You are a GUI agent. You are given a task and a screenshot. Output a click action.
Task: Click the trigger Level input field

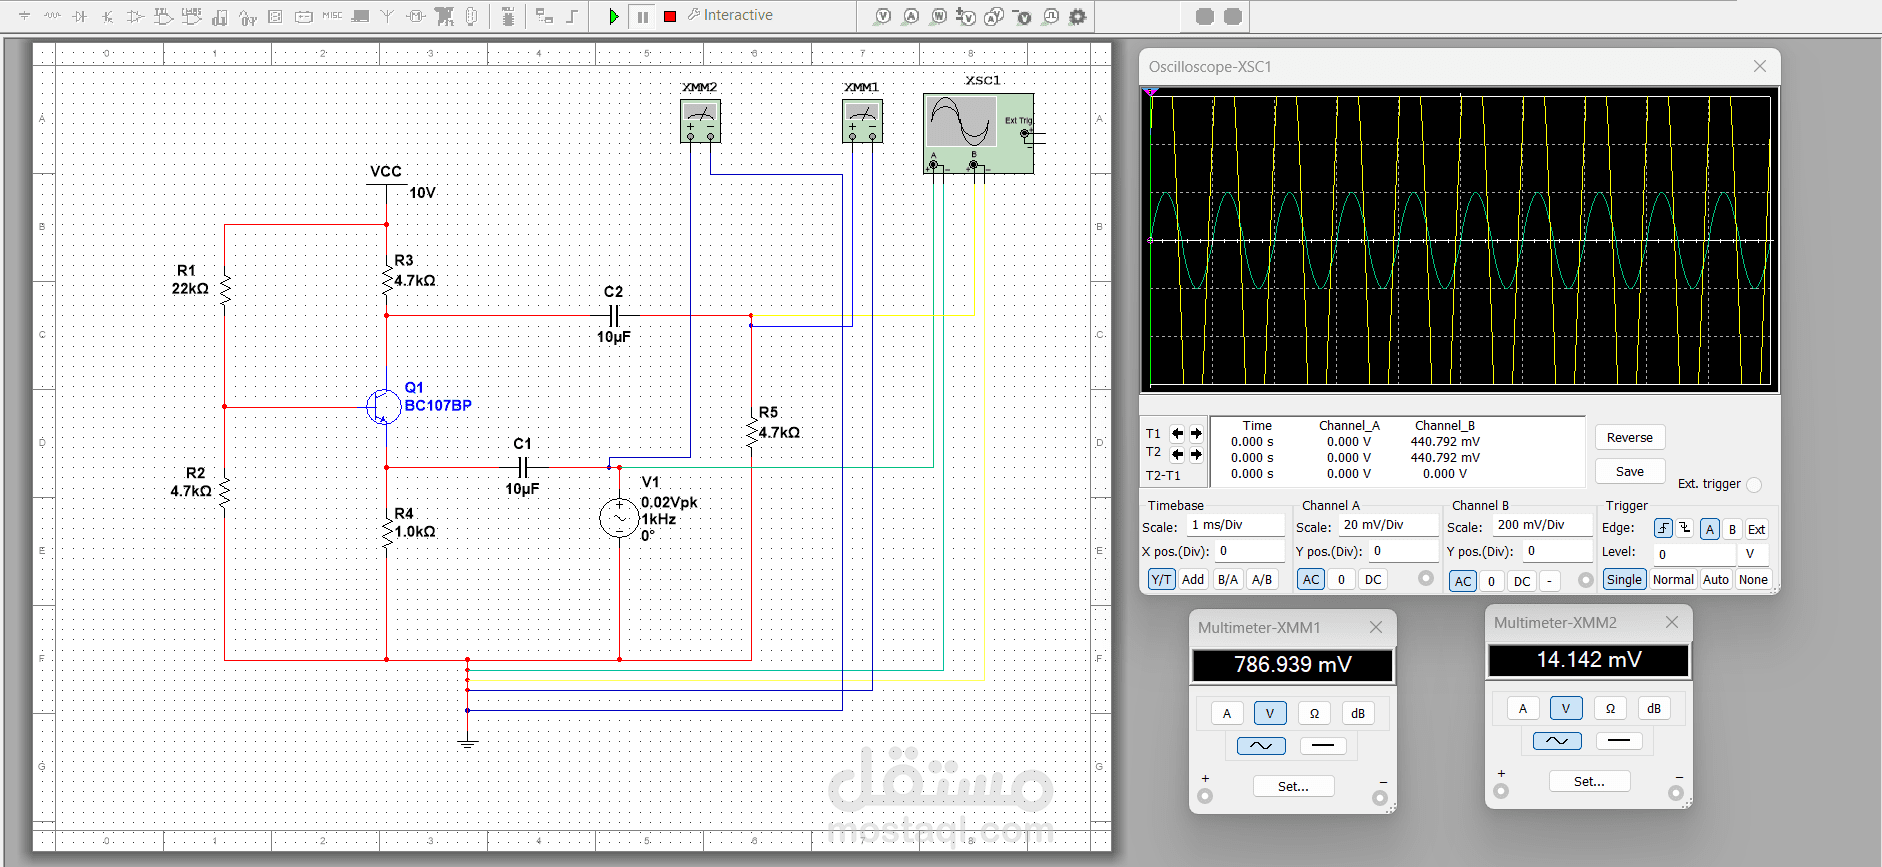(x=1693, y=554)
